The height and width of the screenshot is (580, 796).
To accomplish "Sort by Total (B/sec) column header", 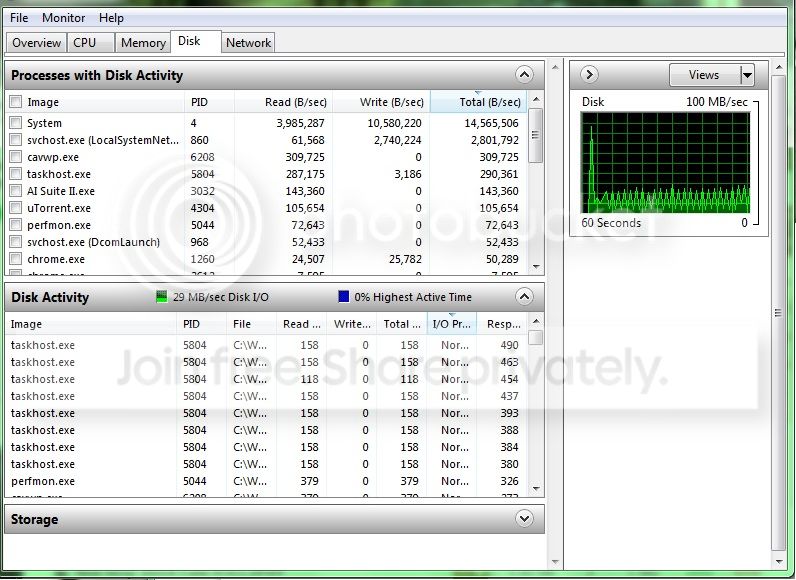I will pos(479,102).
